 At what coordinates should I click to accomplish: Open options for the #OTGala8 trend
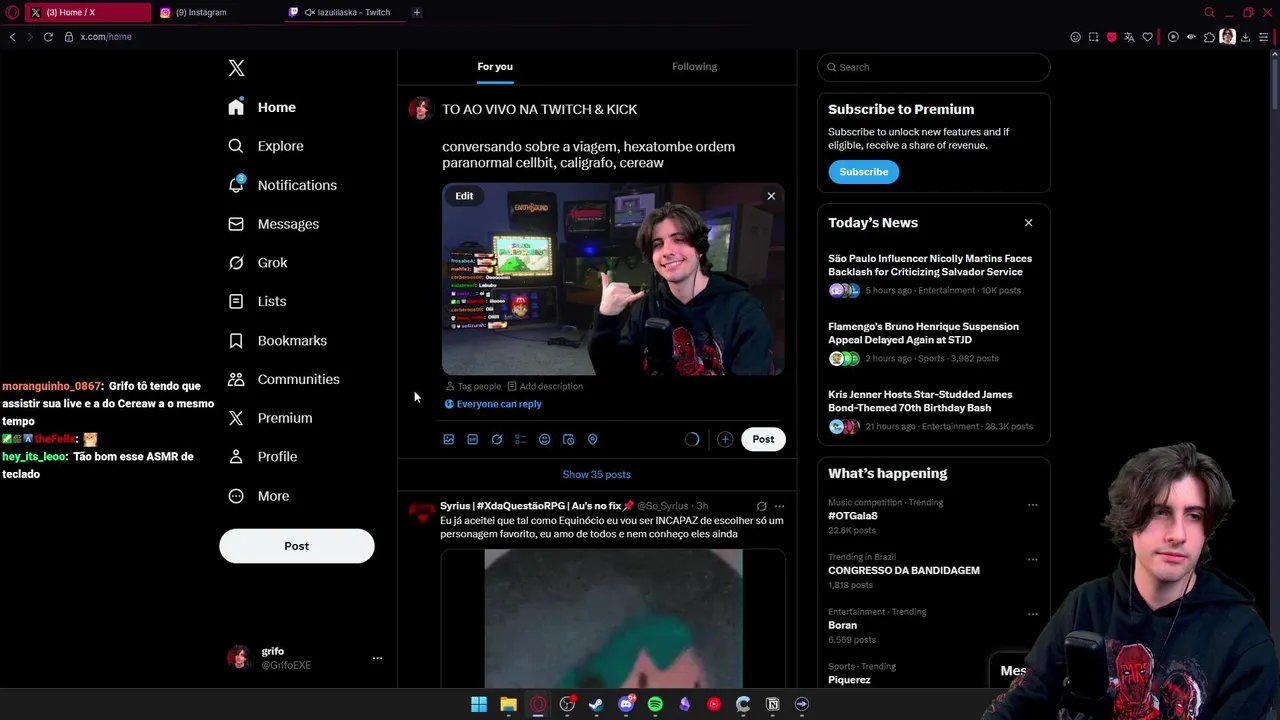[x=1033, y=505]
